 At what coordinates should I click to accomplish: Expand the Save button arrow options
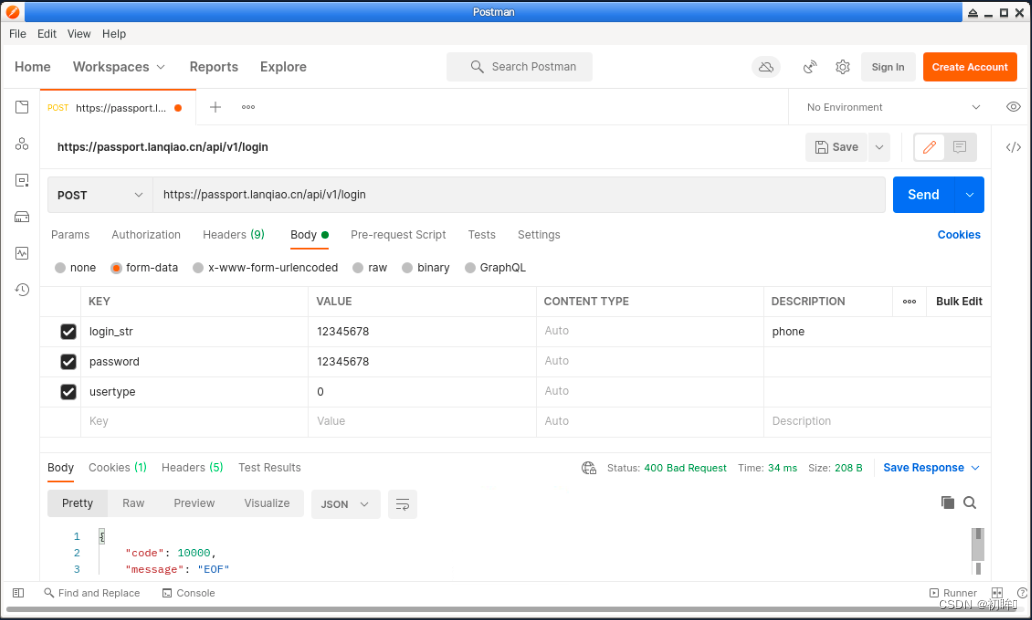point(879,147)
